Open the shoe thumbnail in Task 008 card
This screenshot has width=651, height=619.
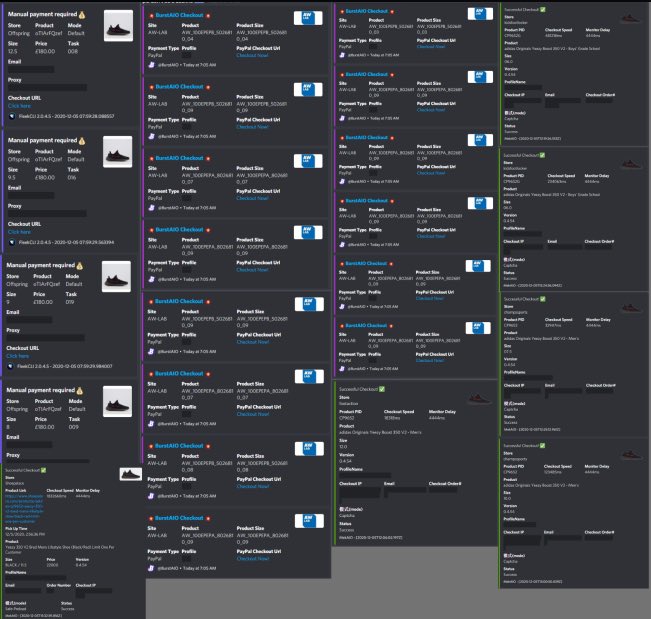click(x=118, y=26)
